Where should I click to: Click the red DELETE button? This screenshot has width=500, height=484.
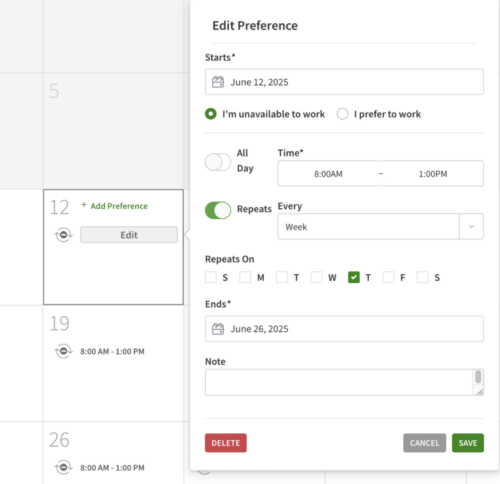226,443
